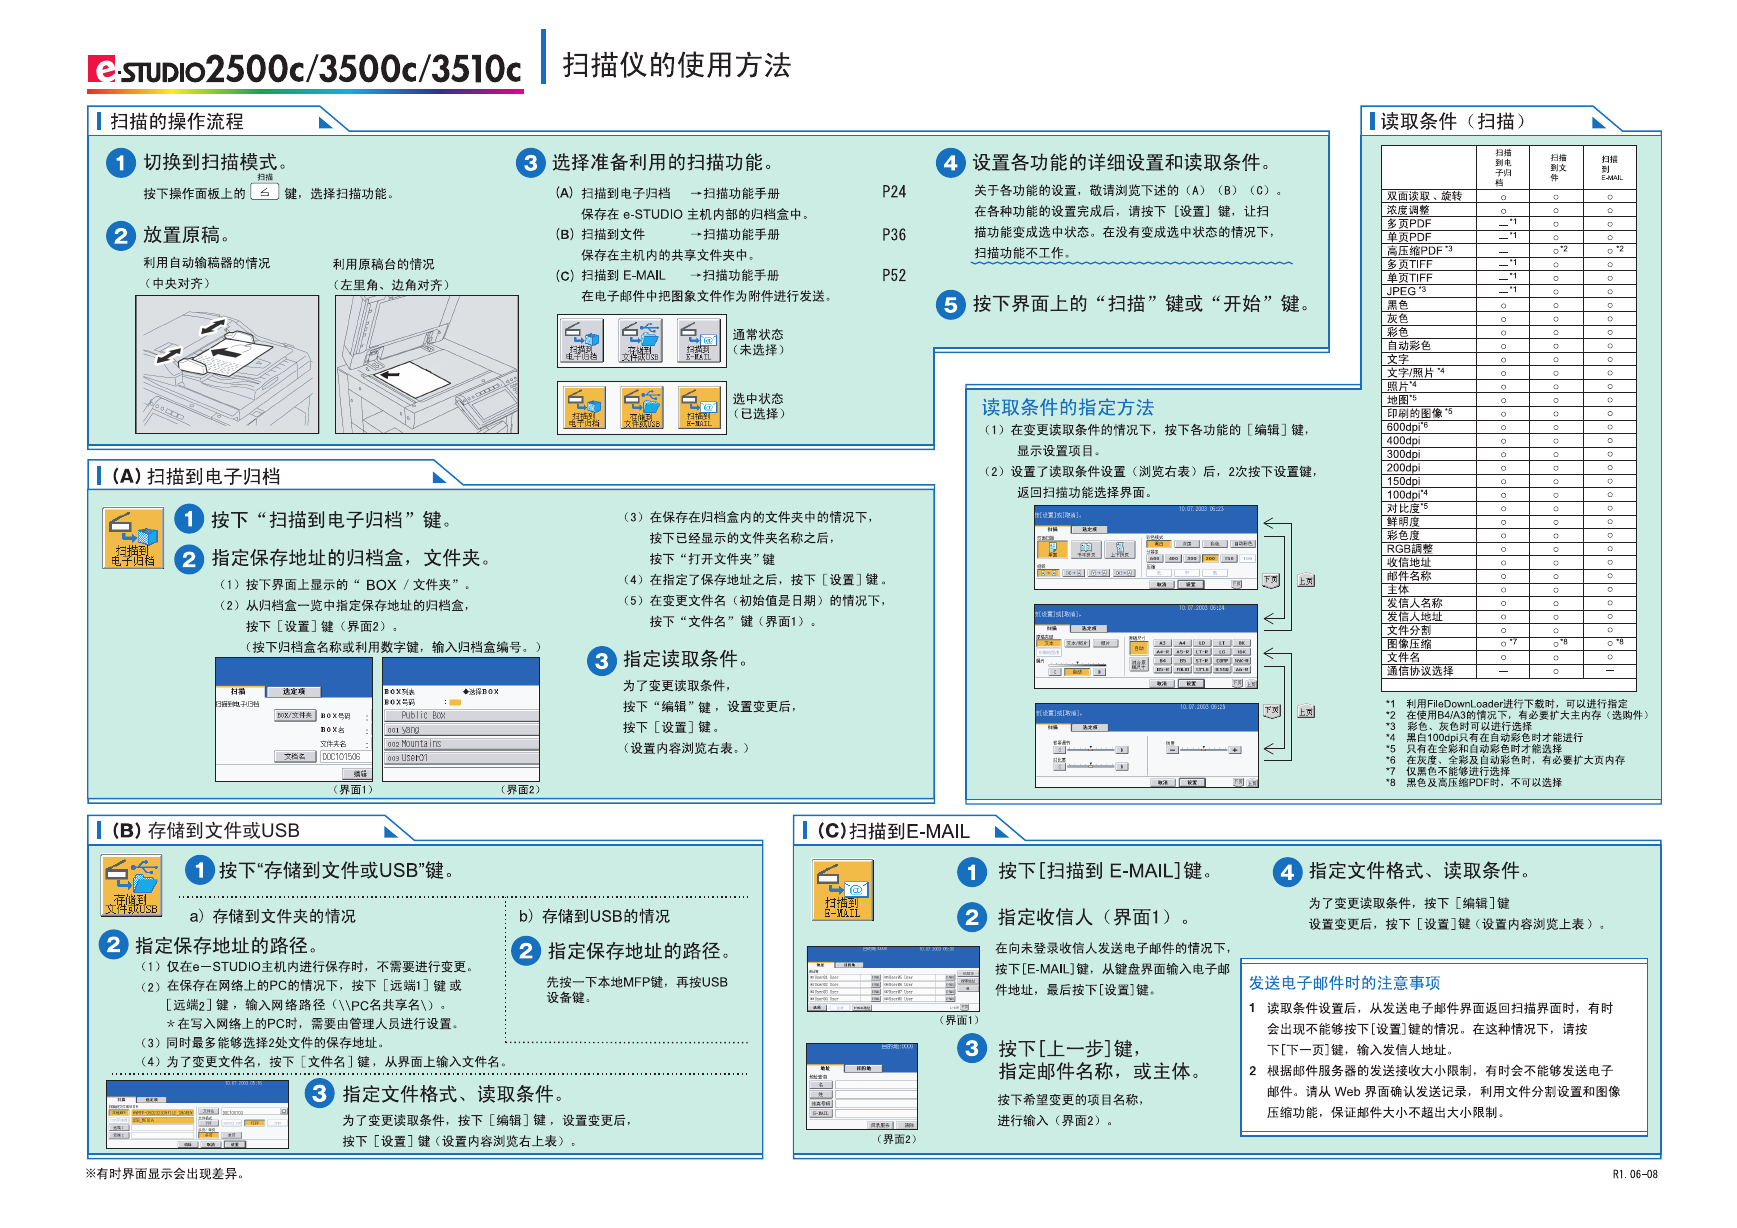The width and height of the screenshot is (1737, 1228).
Task: Click the page reference P24
Action: [894, 192]
